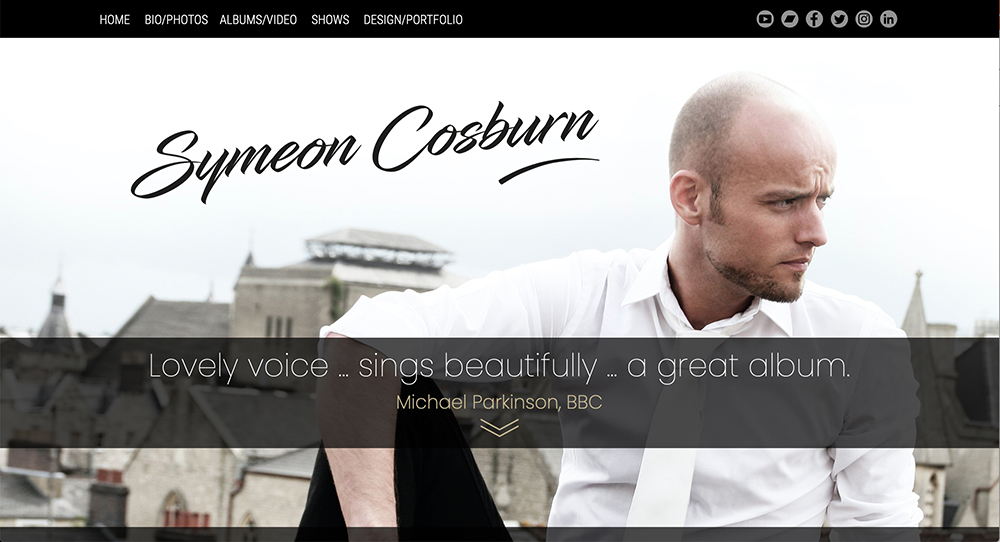Click the gold double-chevron down arrow
The image size is (1000, 542).
point(499,427)
